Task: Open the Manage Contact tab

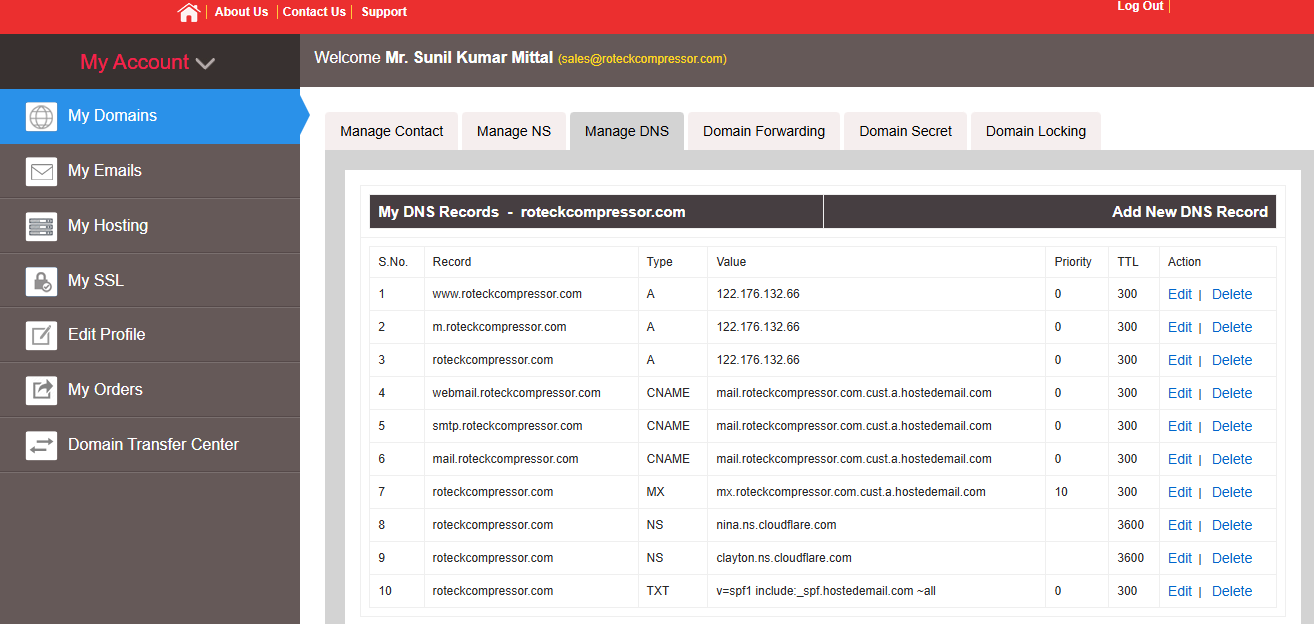Action: click(391, 131)
